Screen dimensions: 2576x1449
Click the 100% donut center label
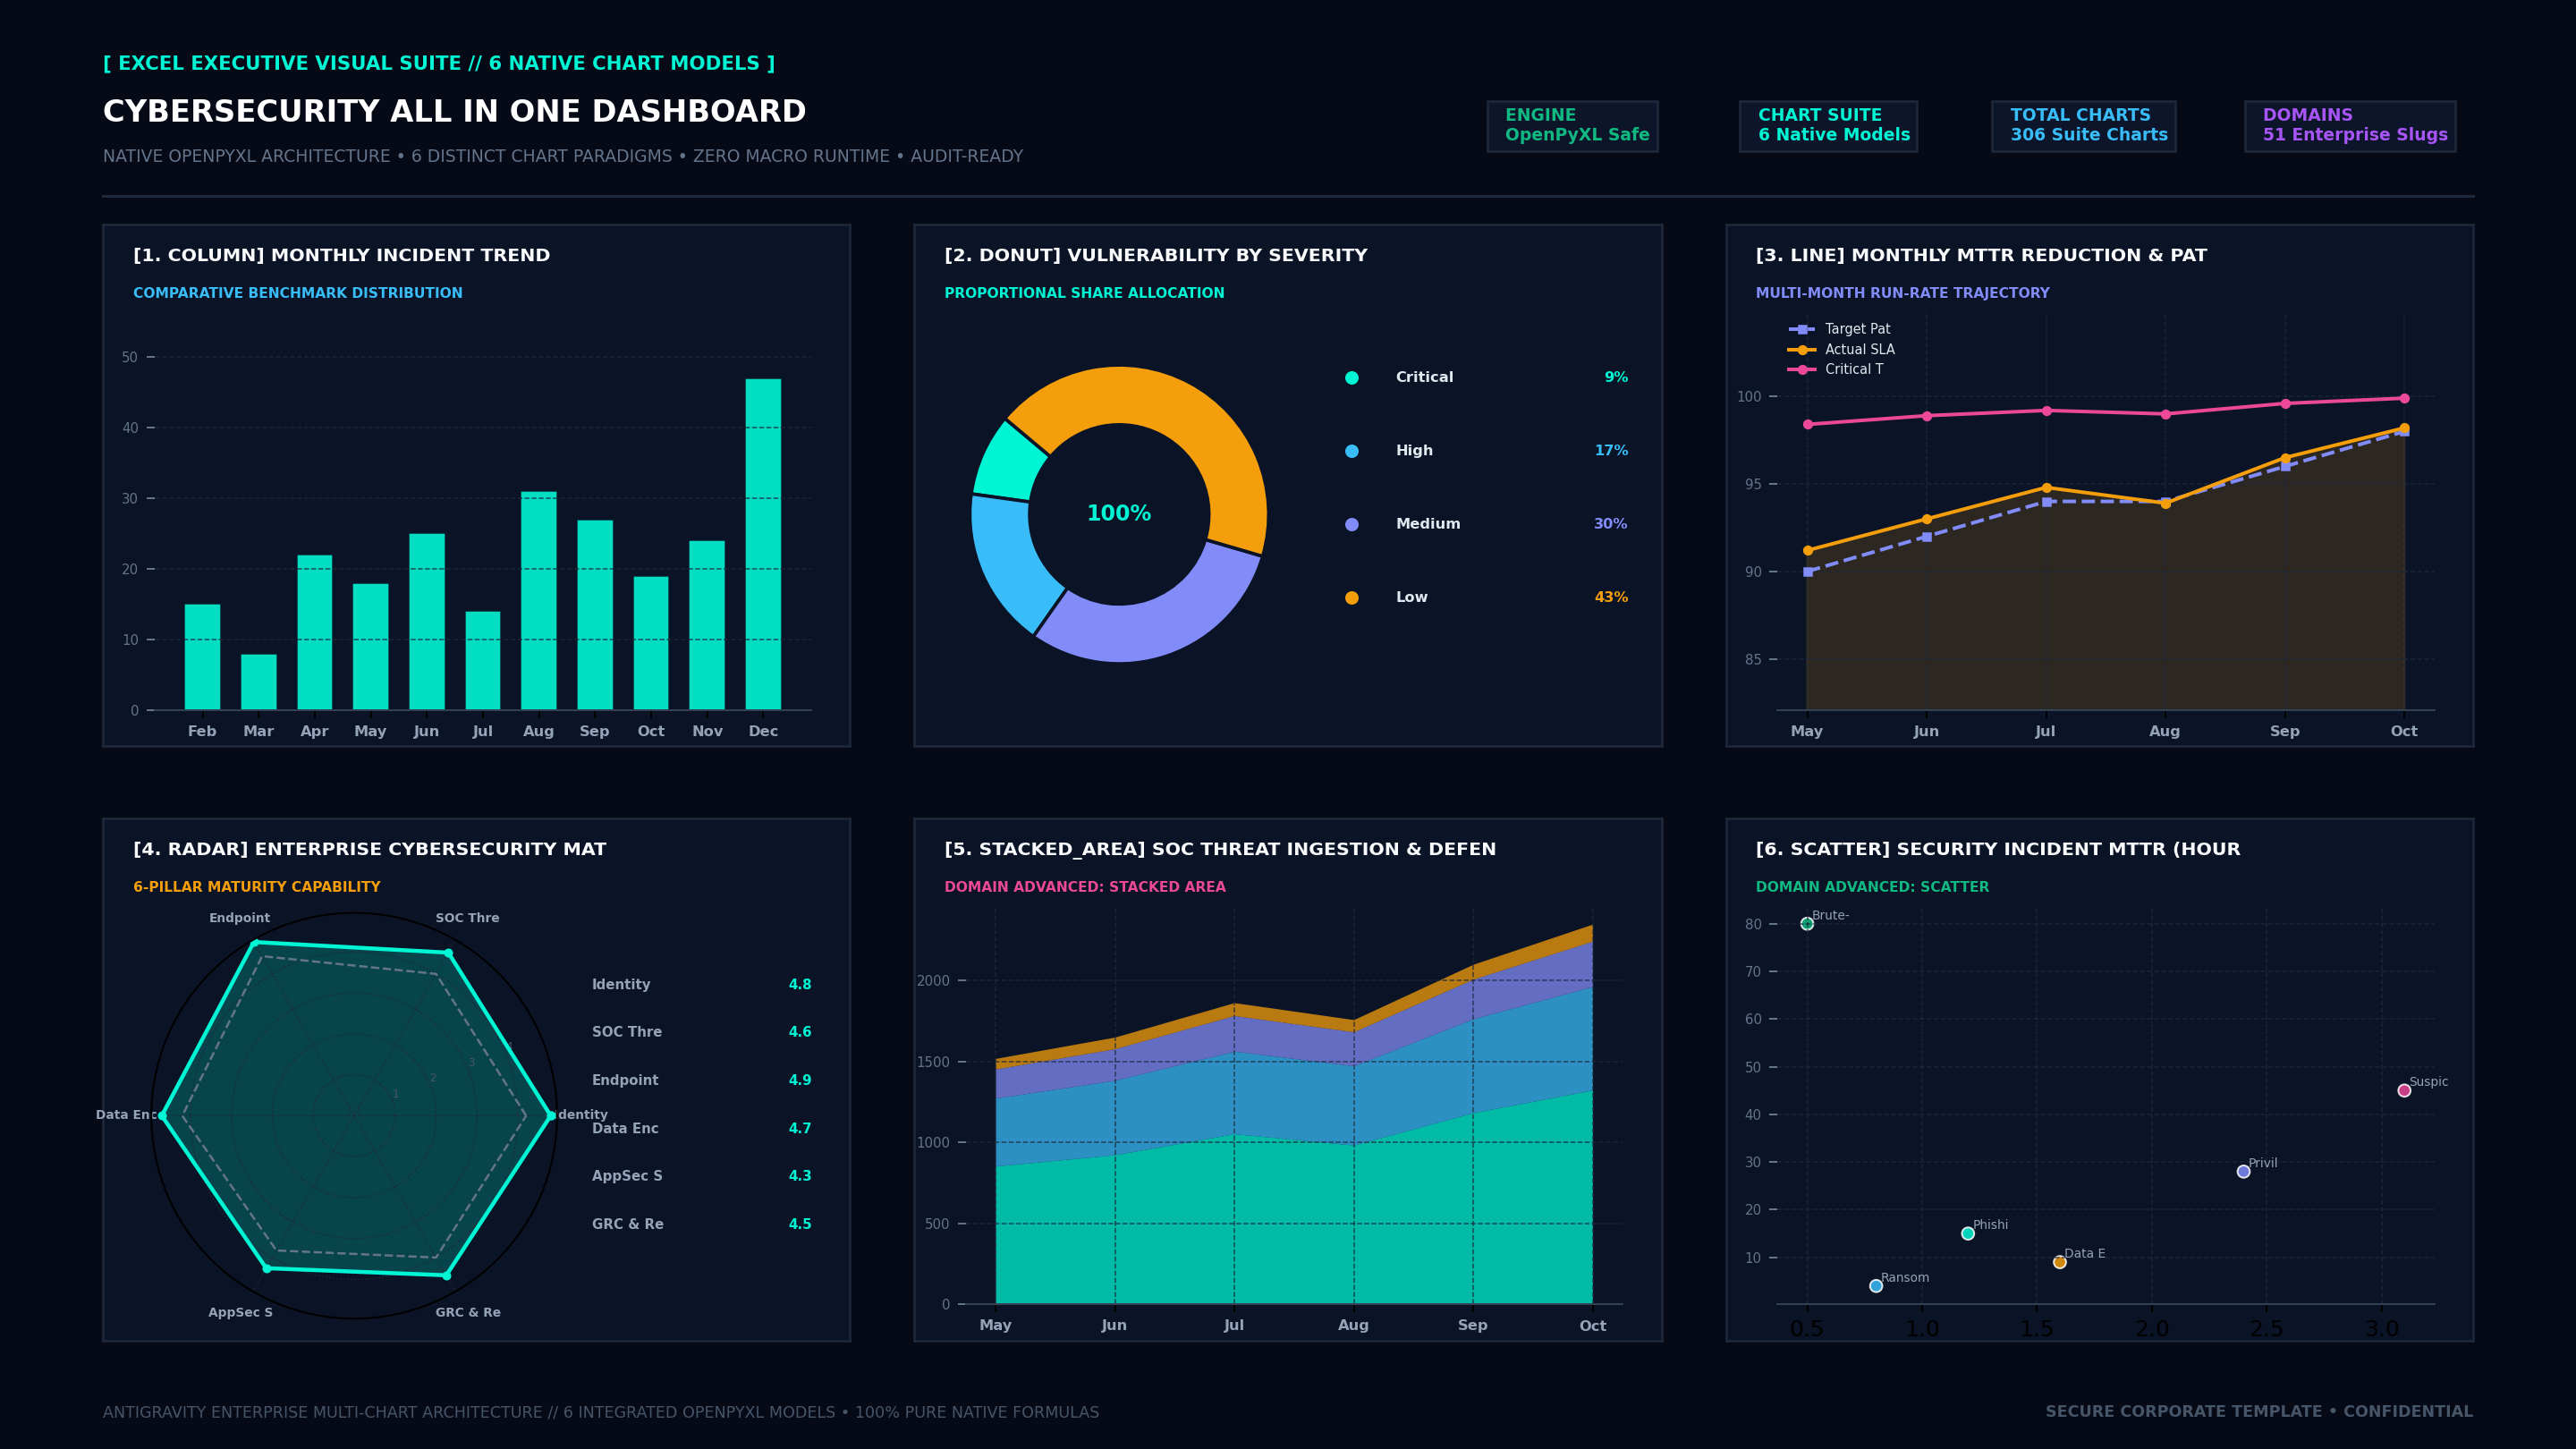pos(1119,513)
